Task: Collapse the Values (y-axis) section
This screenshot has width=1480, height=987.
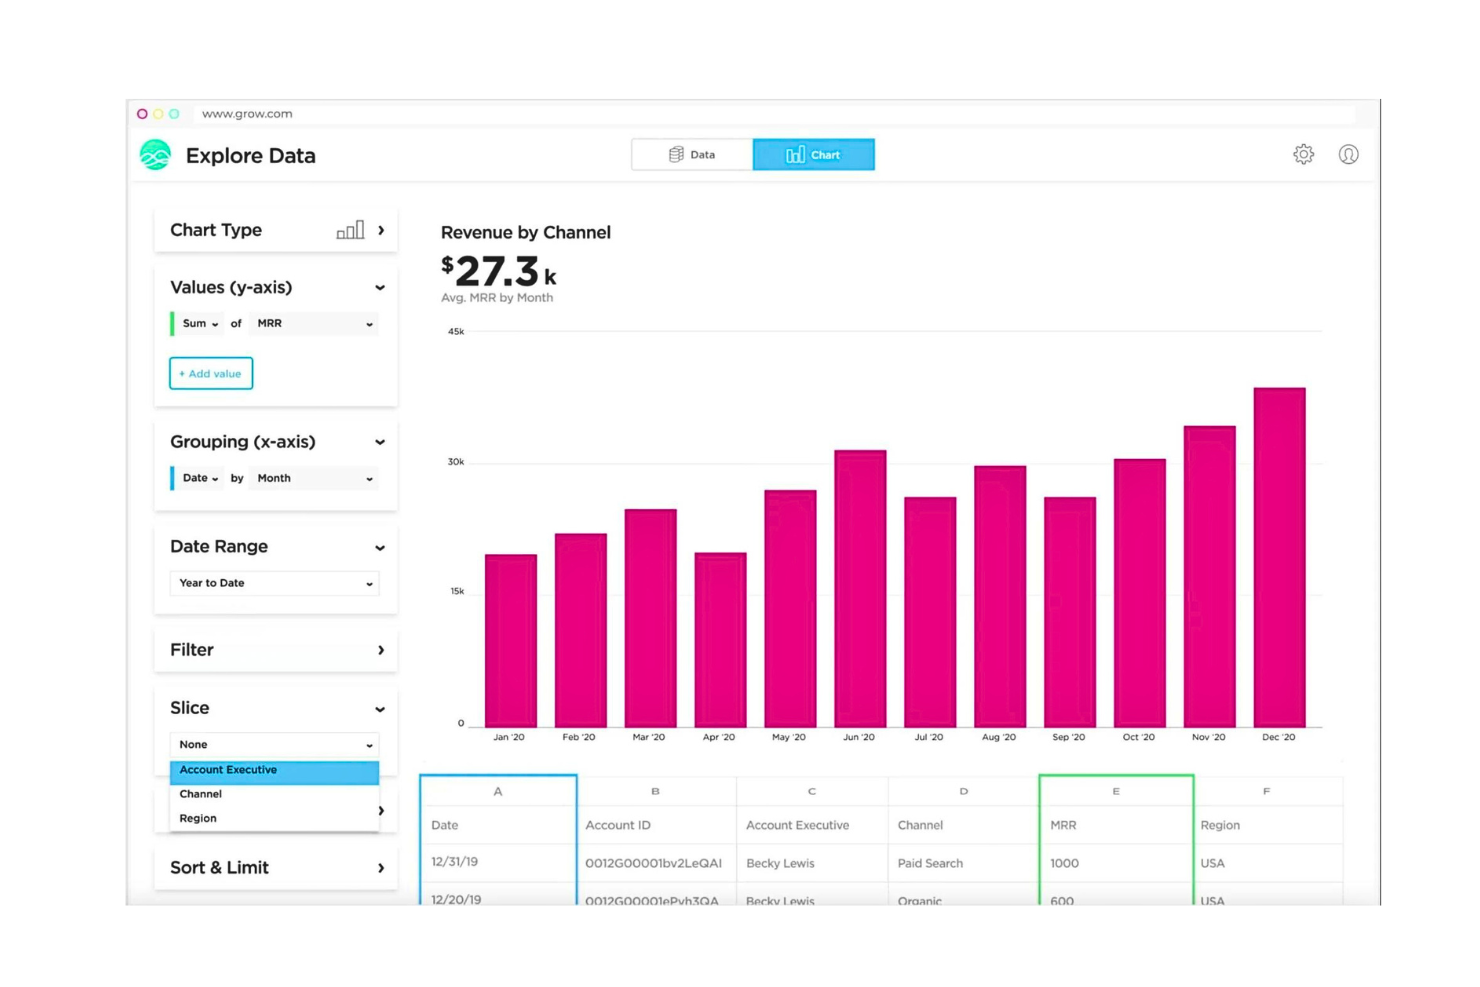Action: click(380, 288)
